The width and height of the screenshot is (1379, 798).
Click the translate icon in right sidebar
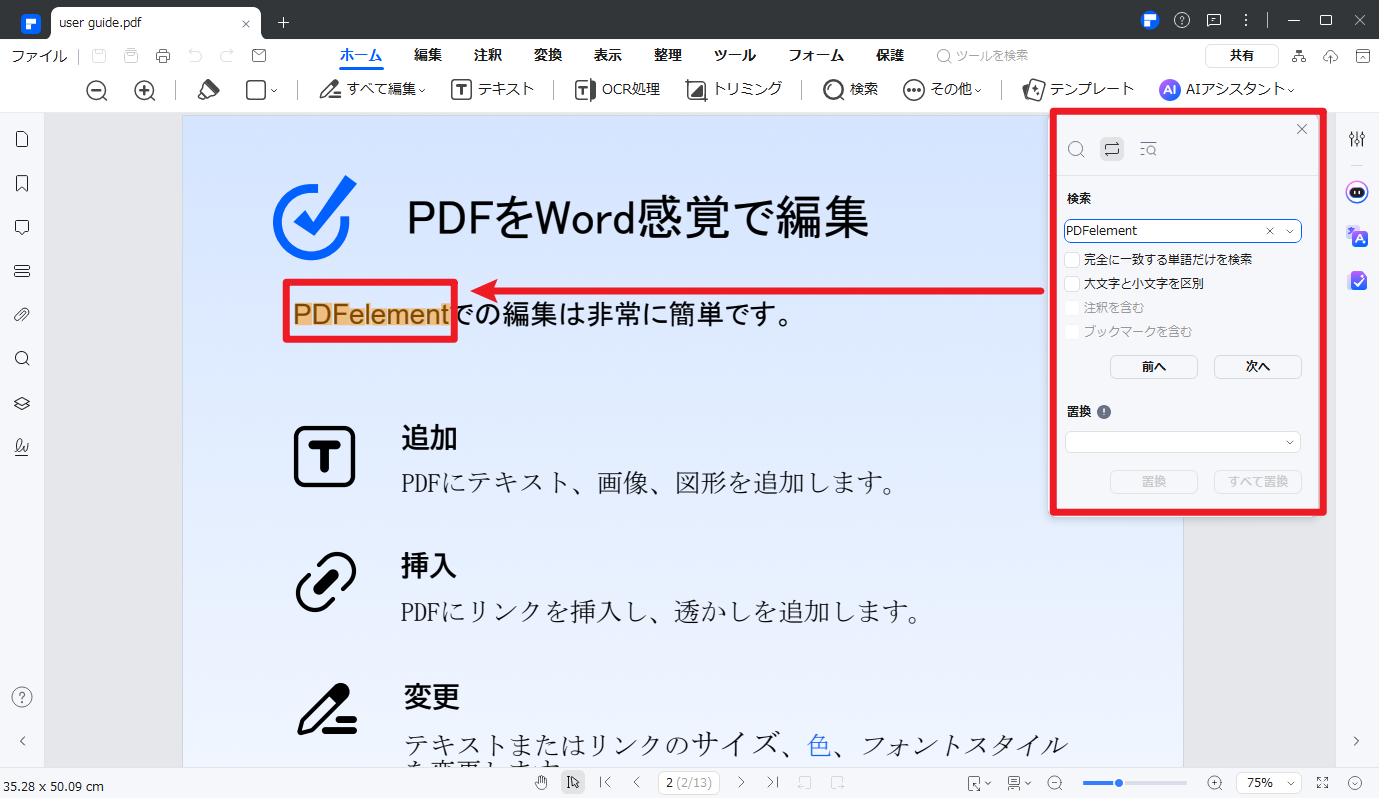[1357, 236]
